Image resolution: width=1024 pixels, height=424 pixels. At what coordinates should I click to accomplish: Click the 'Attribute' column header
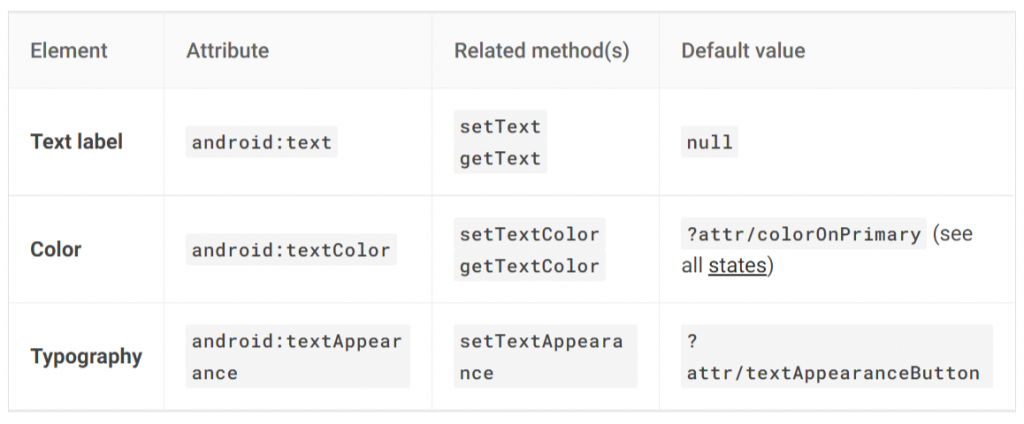(227, 50)
